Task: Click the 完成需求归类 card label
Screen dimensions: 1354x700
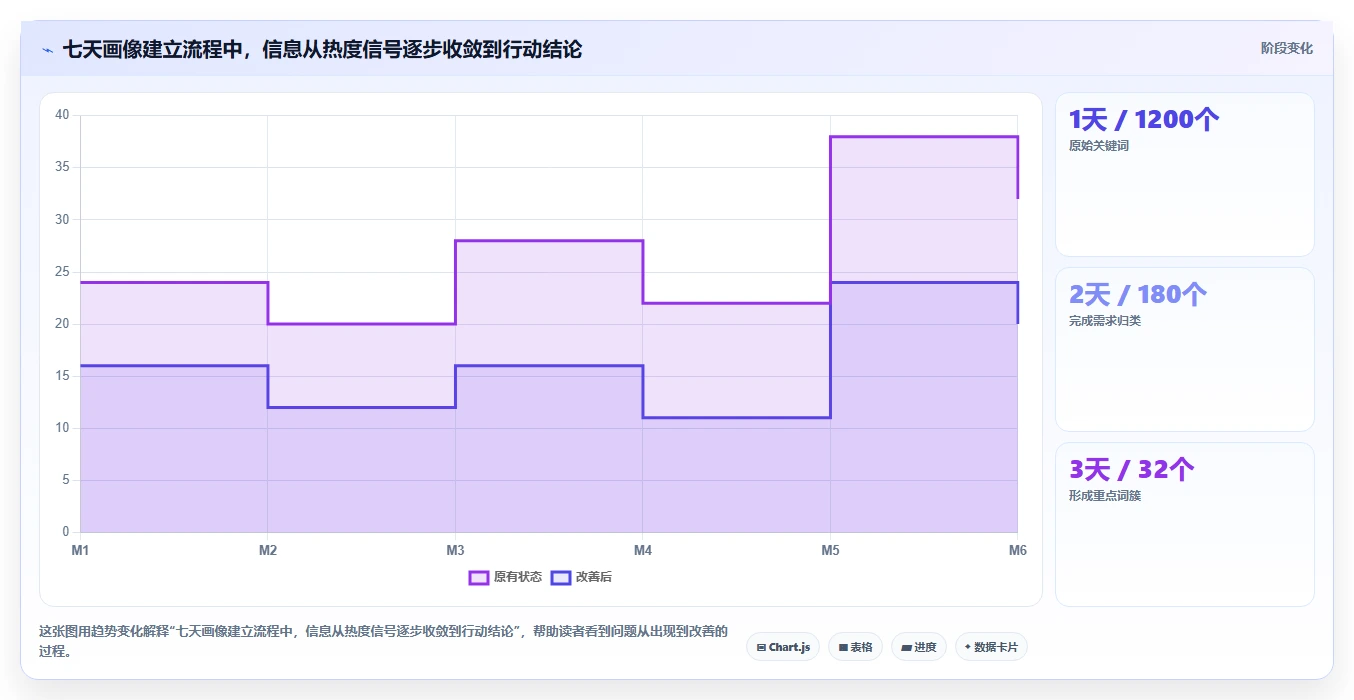Action: point(1105,321)
